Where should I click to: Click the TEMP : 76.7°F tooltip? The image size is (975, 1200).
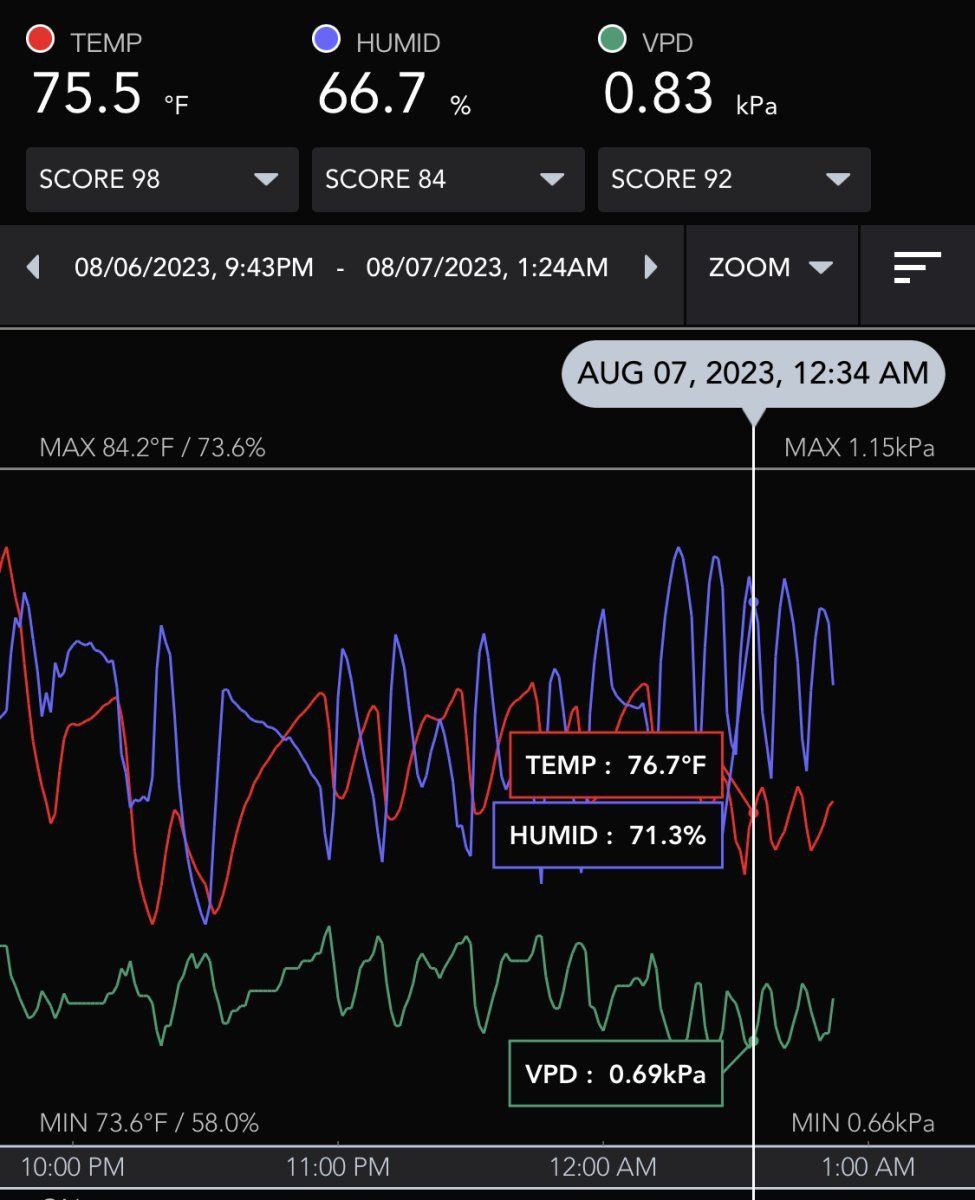click(x=616, y=766)
